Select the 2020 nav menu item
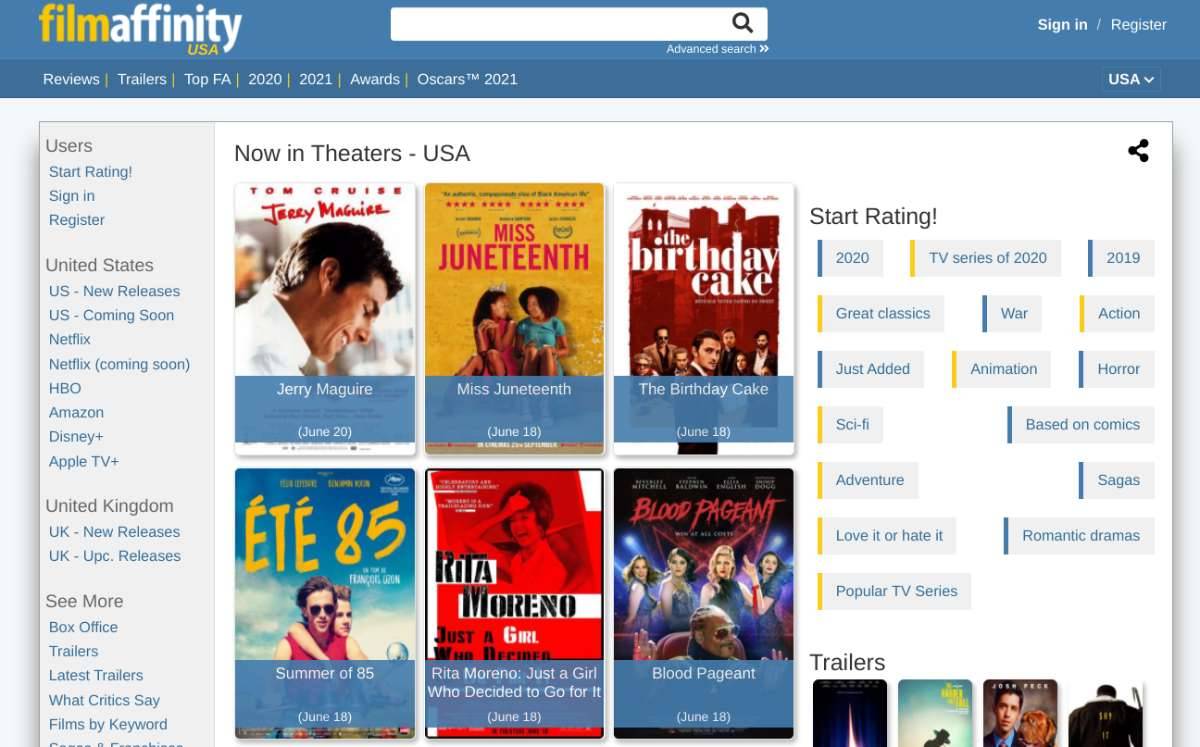 coord(265,79)
